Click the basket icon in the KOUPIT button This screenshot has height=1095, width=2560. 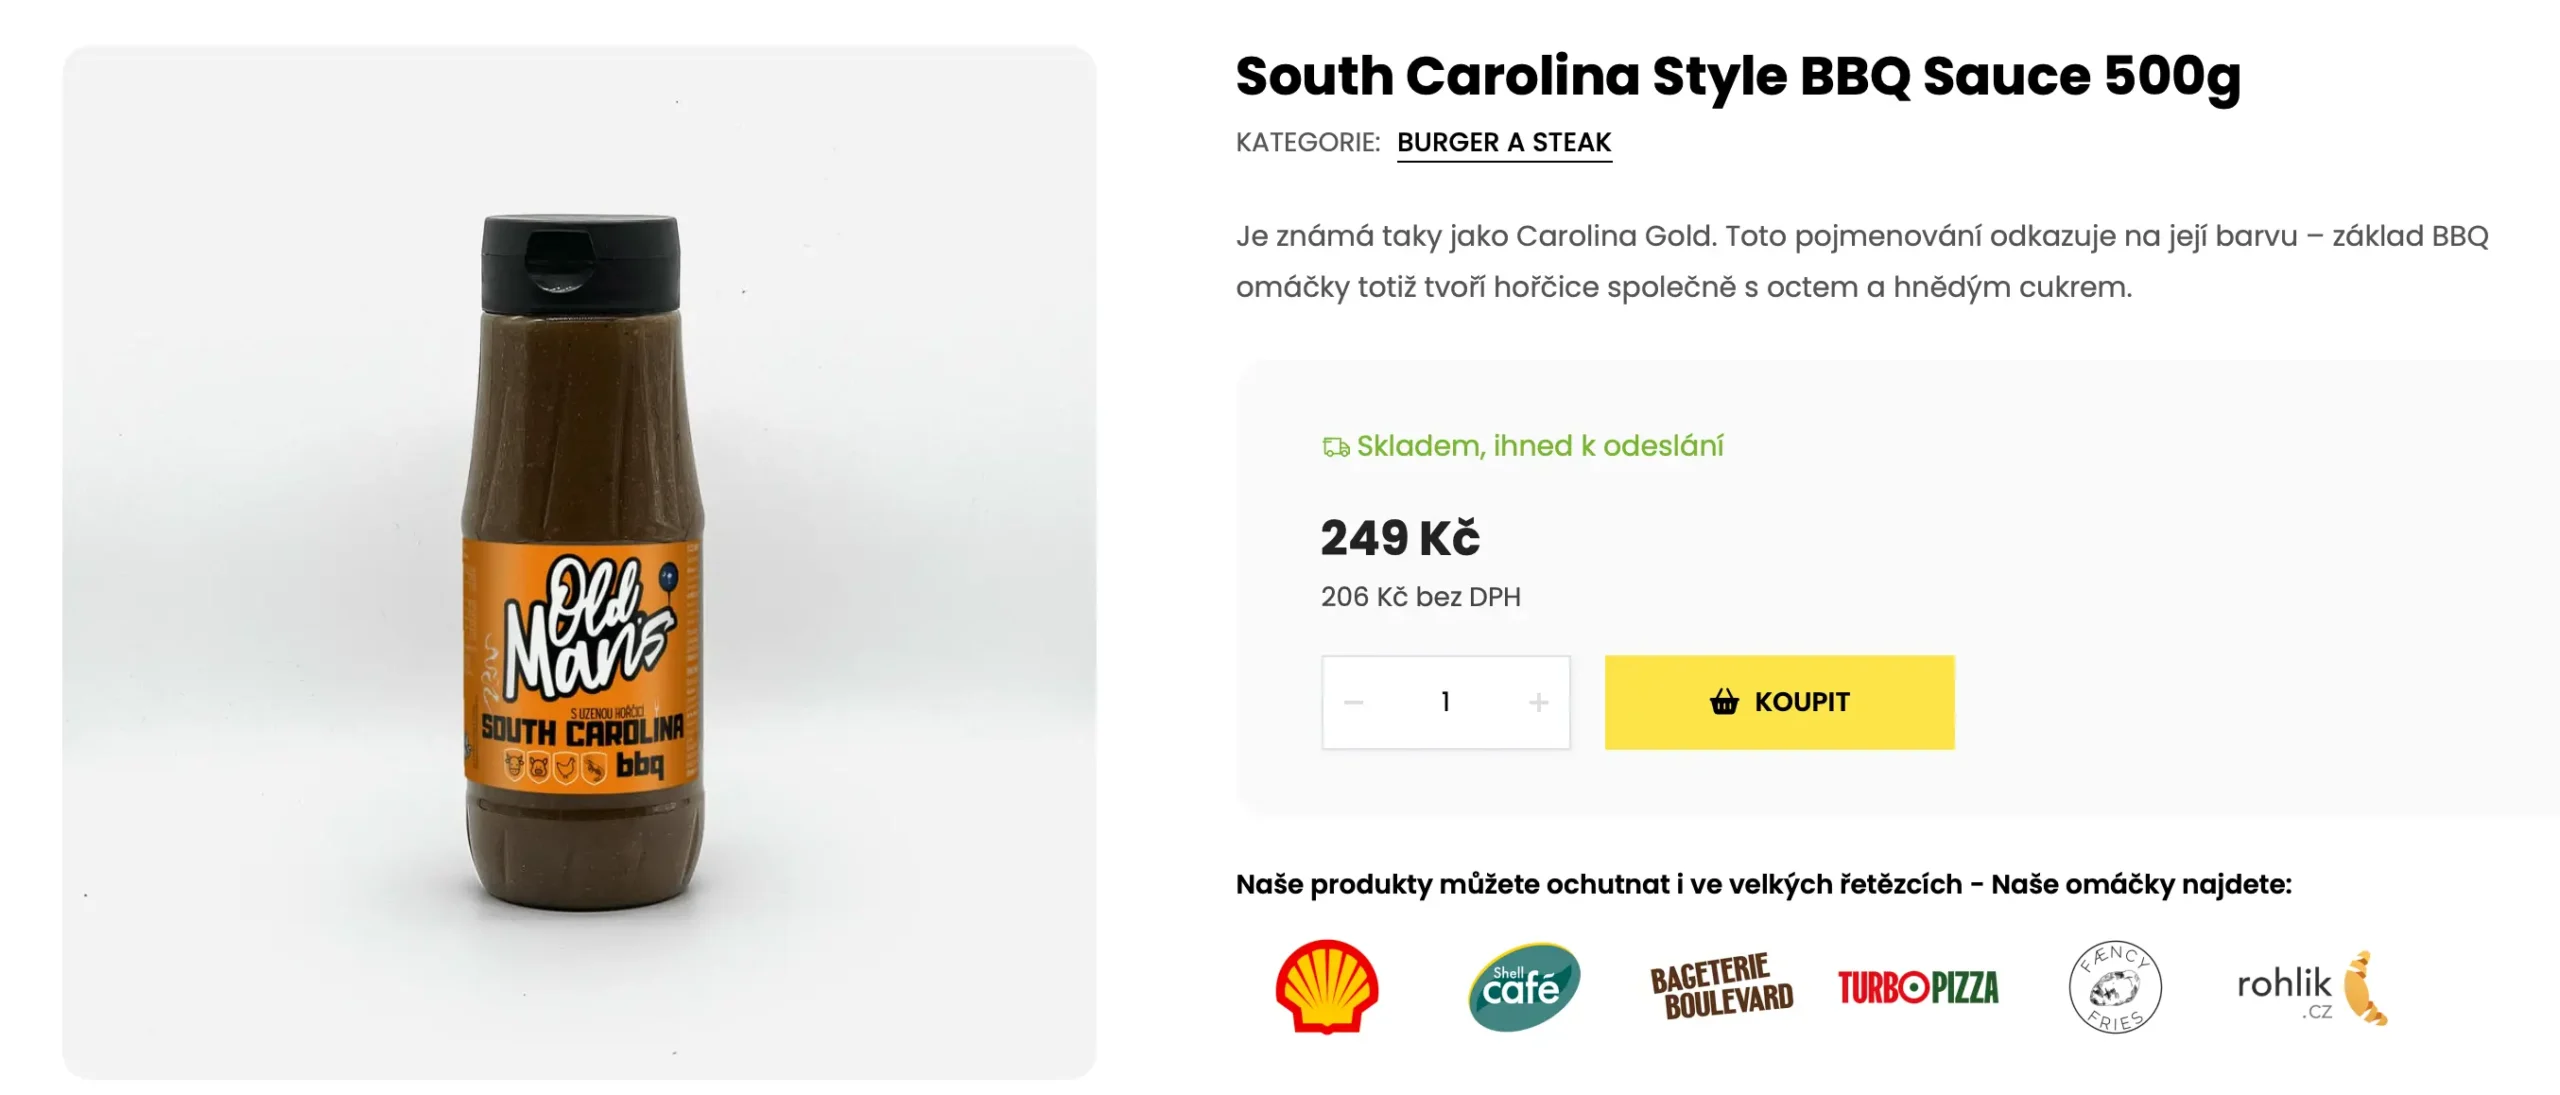[x=1724, y=702]
